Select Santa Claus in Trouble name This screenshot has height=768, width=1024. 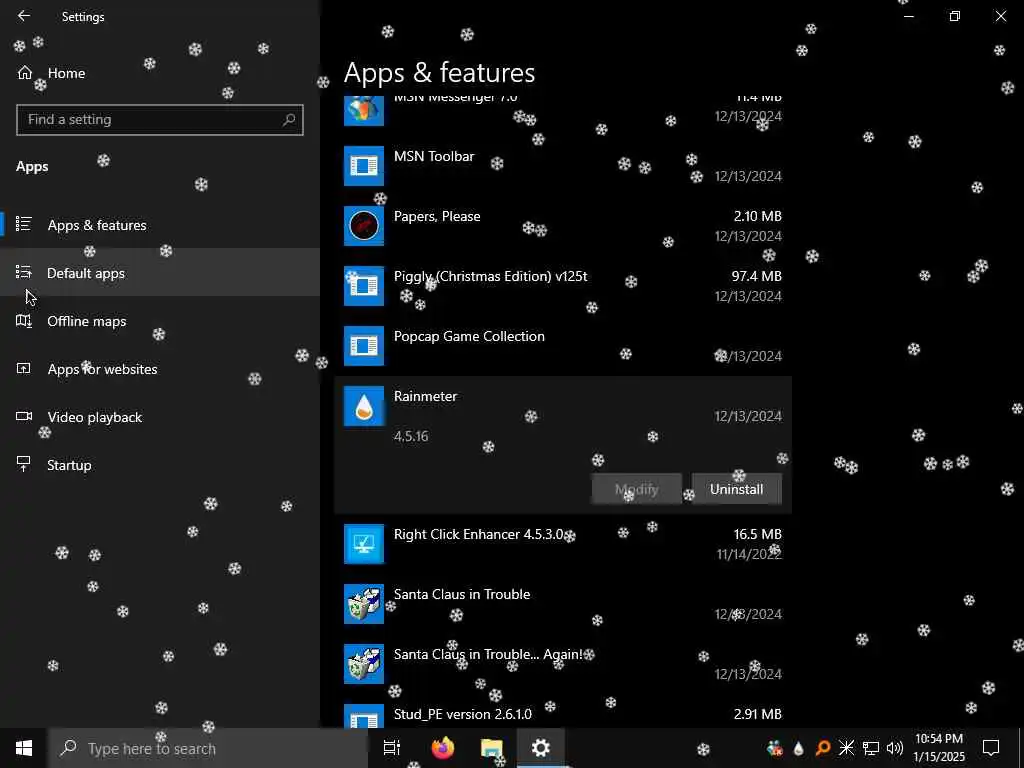tap(462, 594)
